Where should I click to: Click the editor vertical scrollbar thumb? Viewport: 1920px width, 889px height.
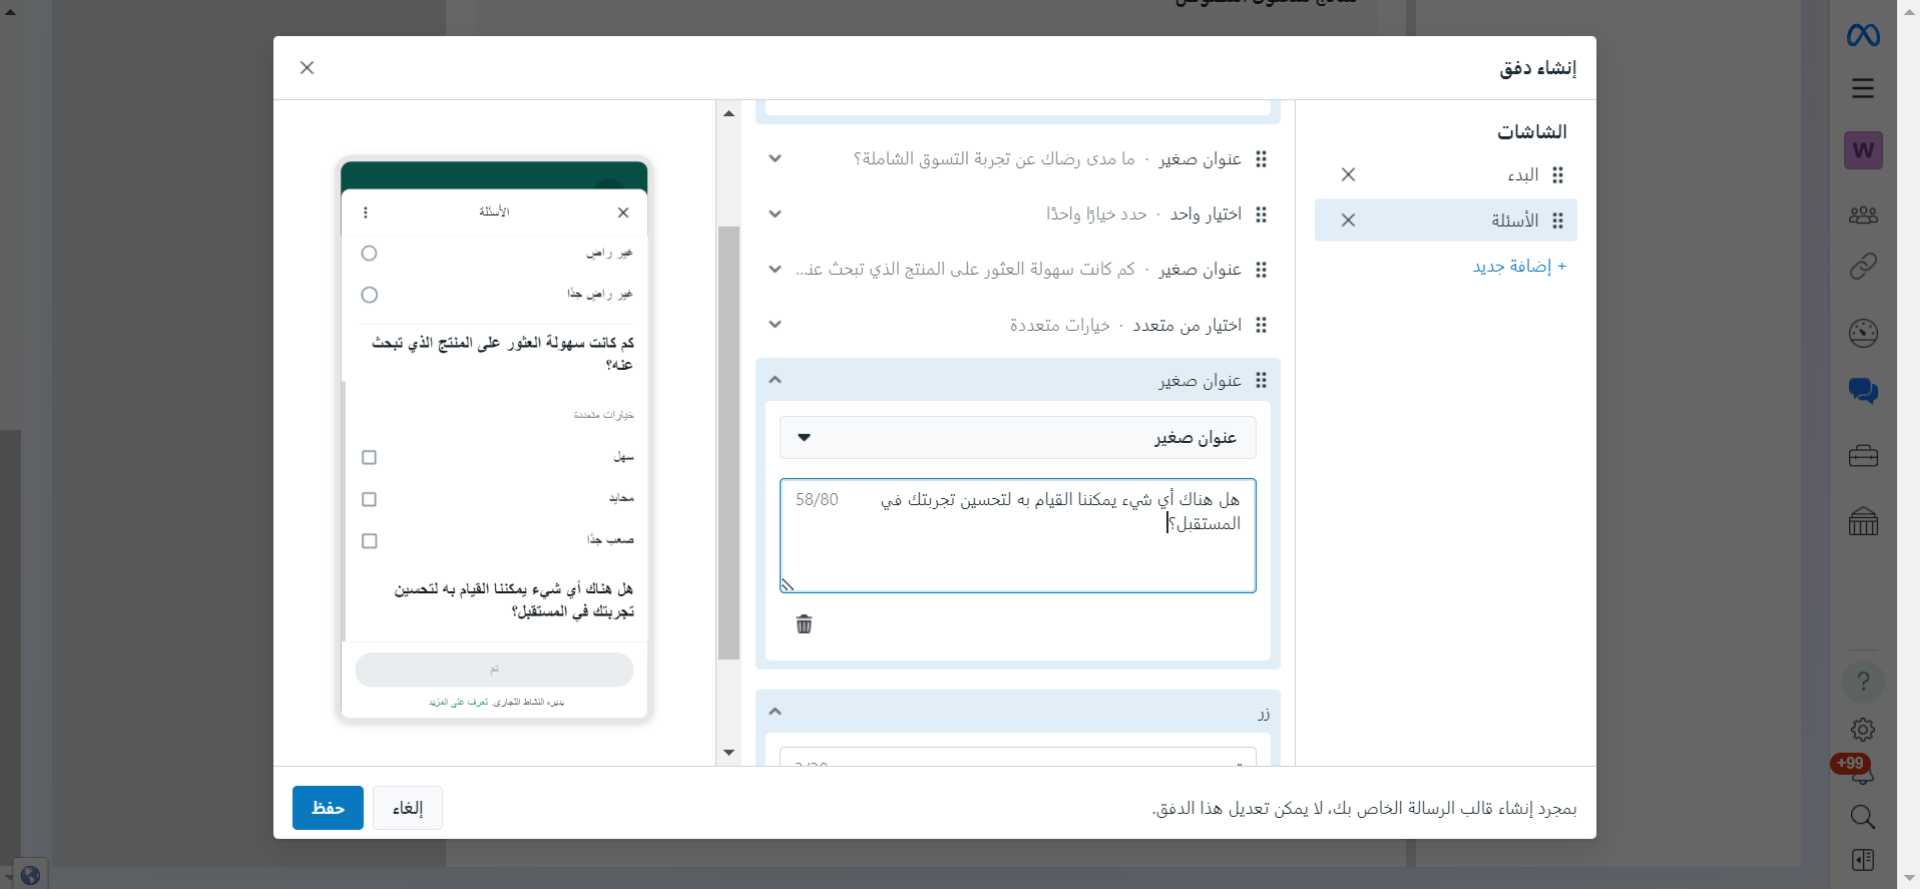(x=729, y=443)
